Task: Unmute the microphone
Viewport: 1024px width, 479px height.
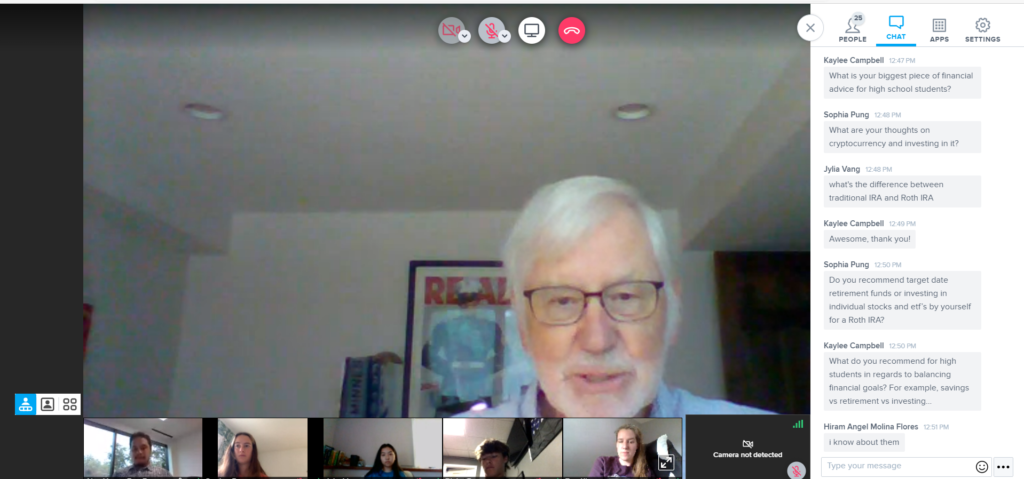Action: 489,31
